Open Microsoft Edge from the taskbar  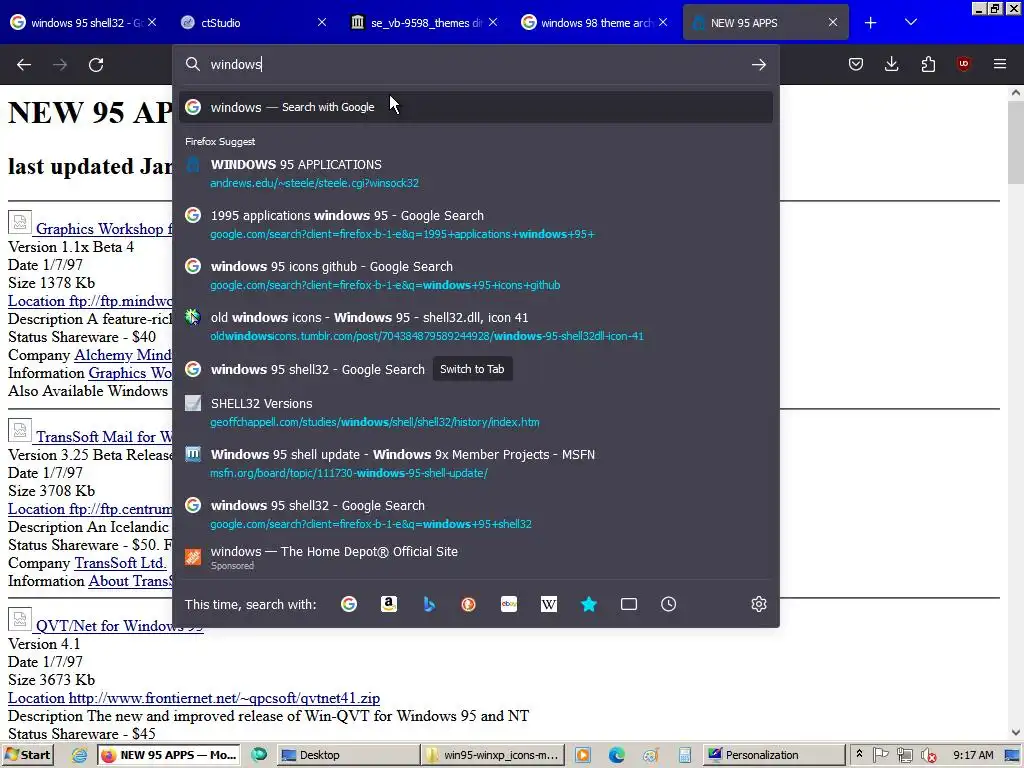tap(616, 755)
